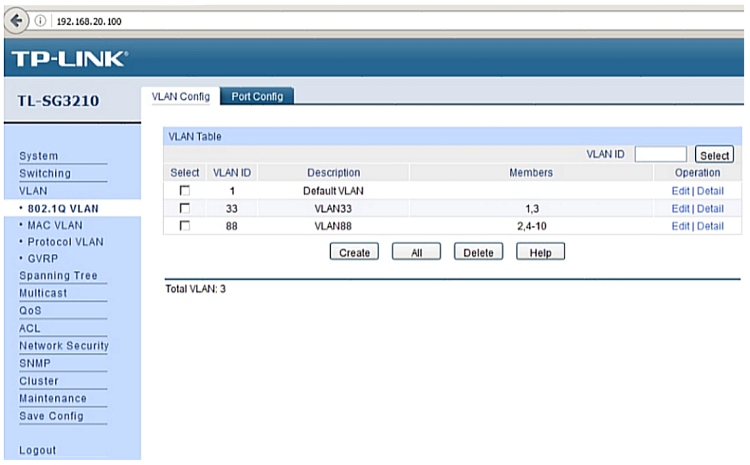Click the TL-SG3210 model name
The image size is (750, 465).
click(58, 101)
